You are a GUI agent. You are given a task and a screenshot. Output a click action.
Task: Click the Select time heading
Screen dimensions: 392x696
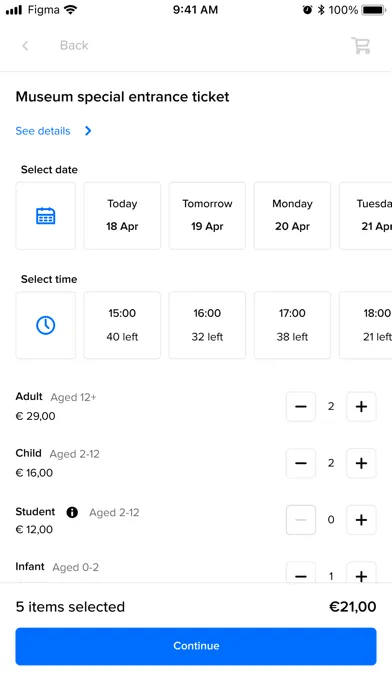49,279
